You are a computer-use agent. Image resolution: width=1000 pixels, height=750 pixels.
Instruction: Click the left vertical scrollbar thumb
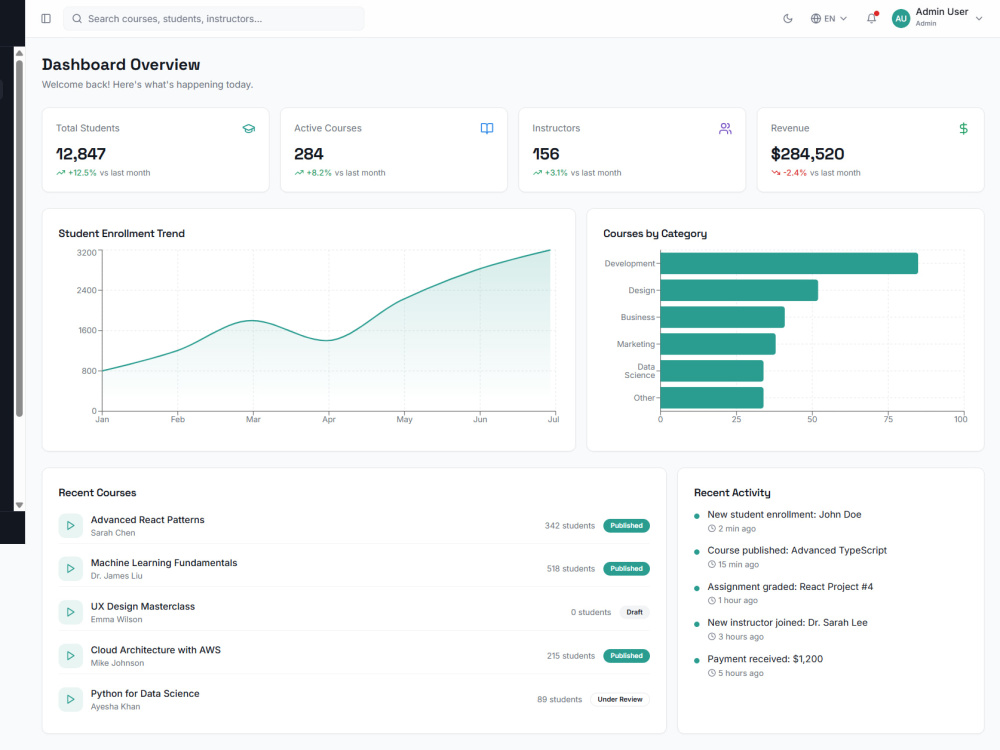[19, 239]
